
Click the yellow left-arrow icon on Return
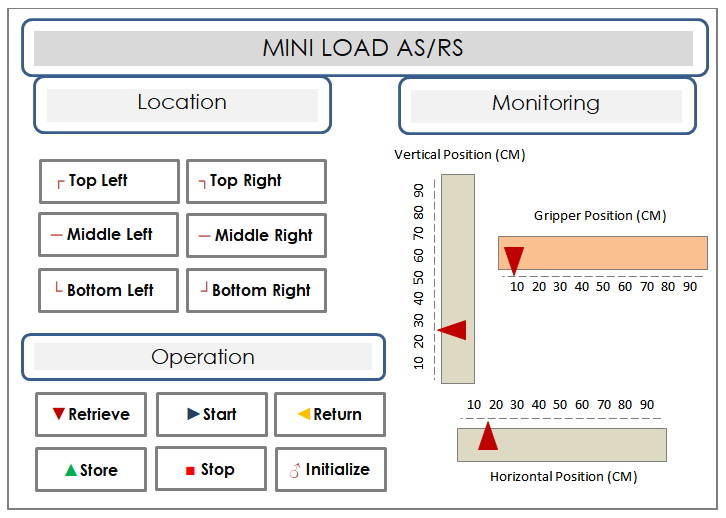click(304, 413)
